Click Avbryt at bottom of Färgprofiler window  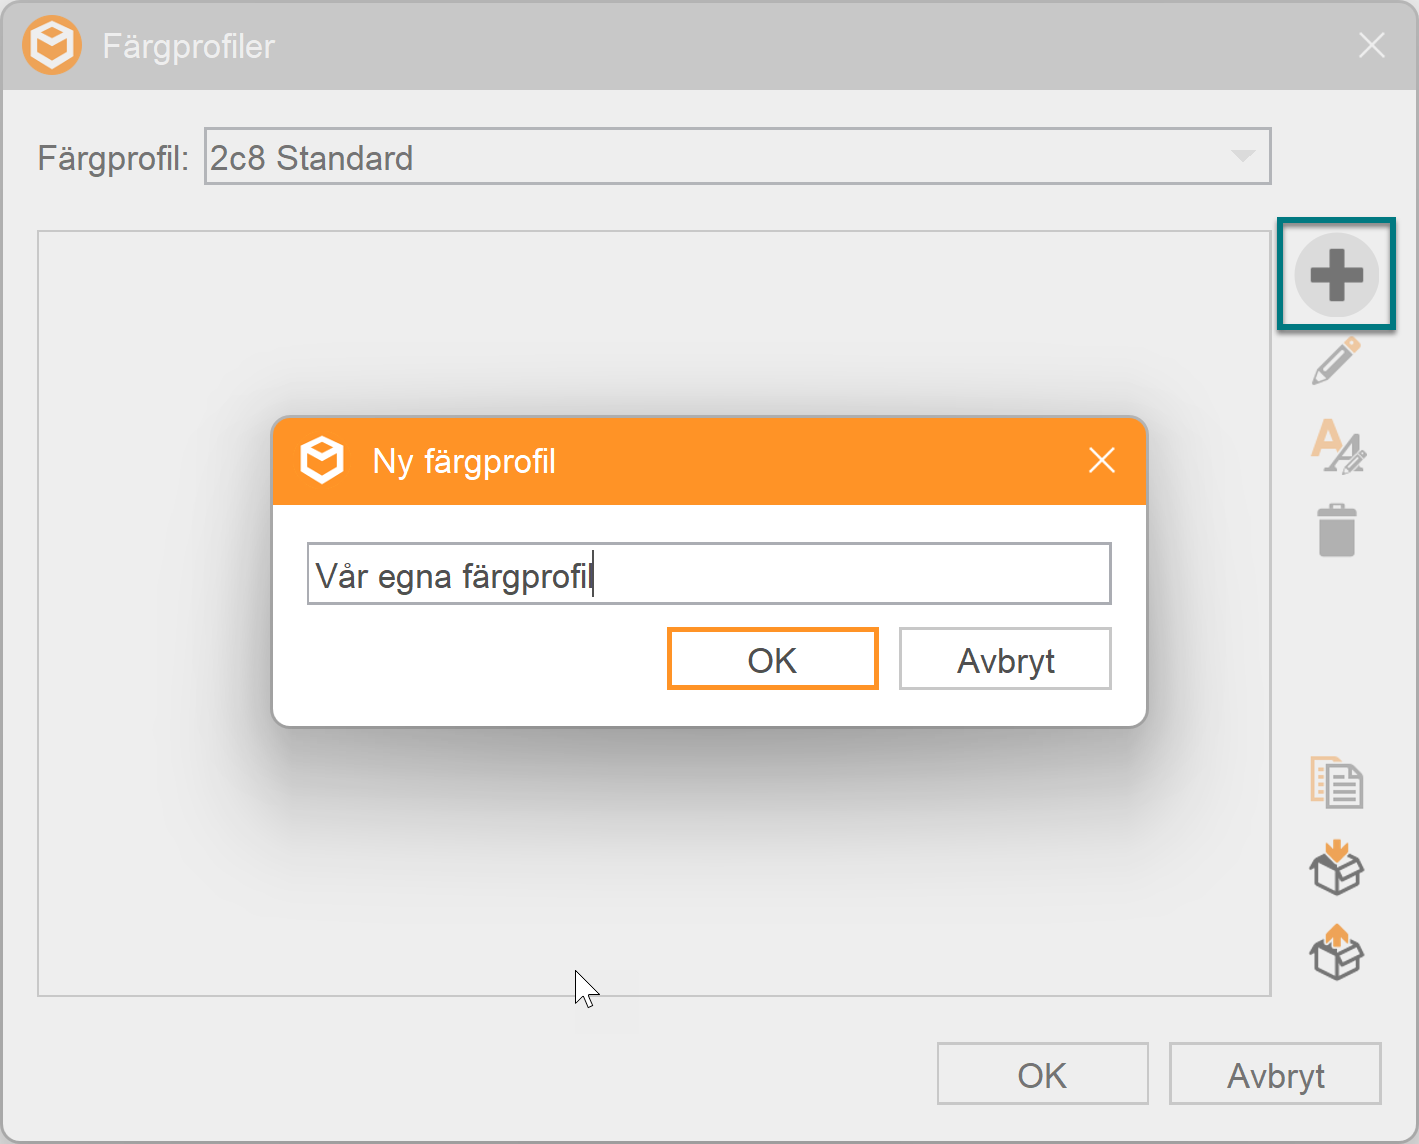point(1275,1074)
